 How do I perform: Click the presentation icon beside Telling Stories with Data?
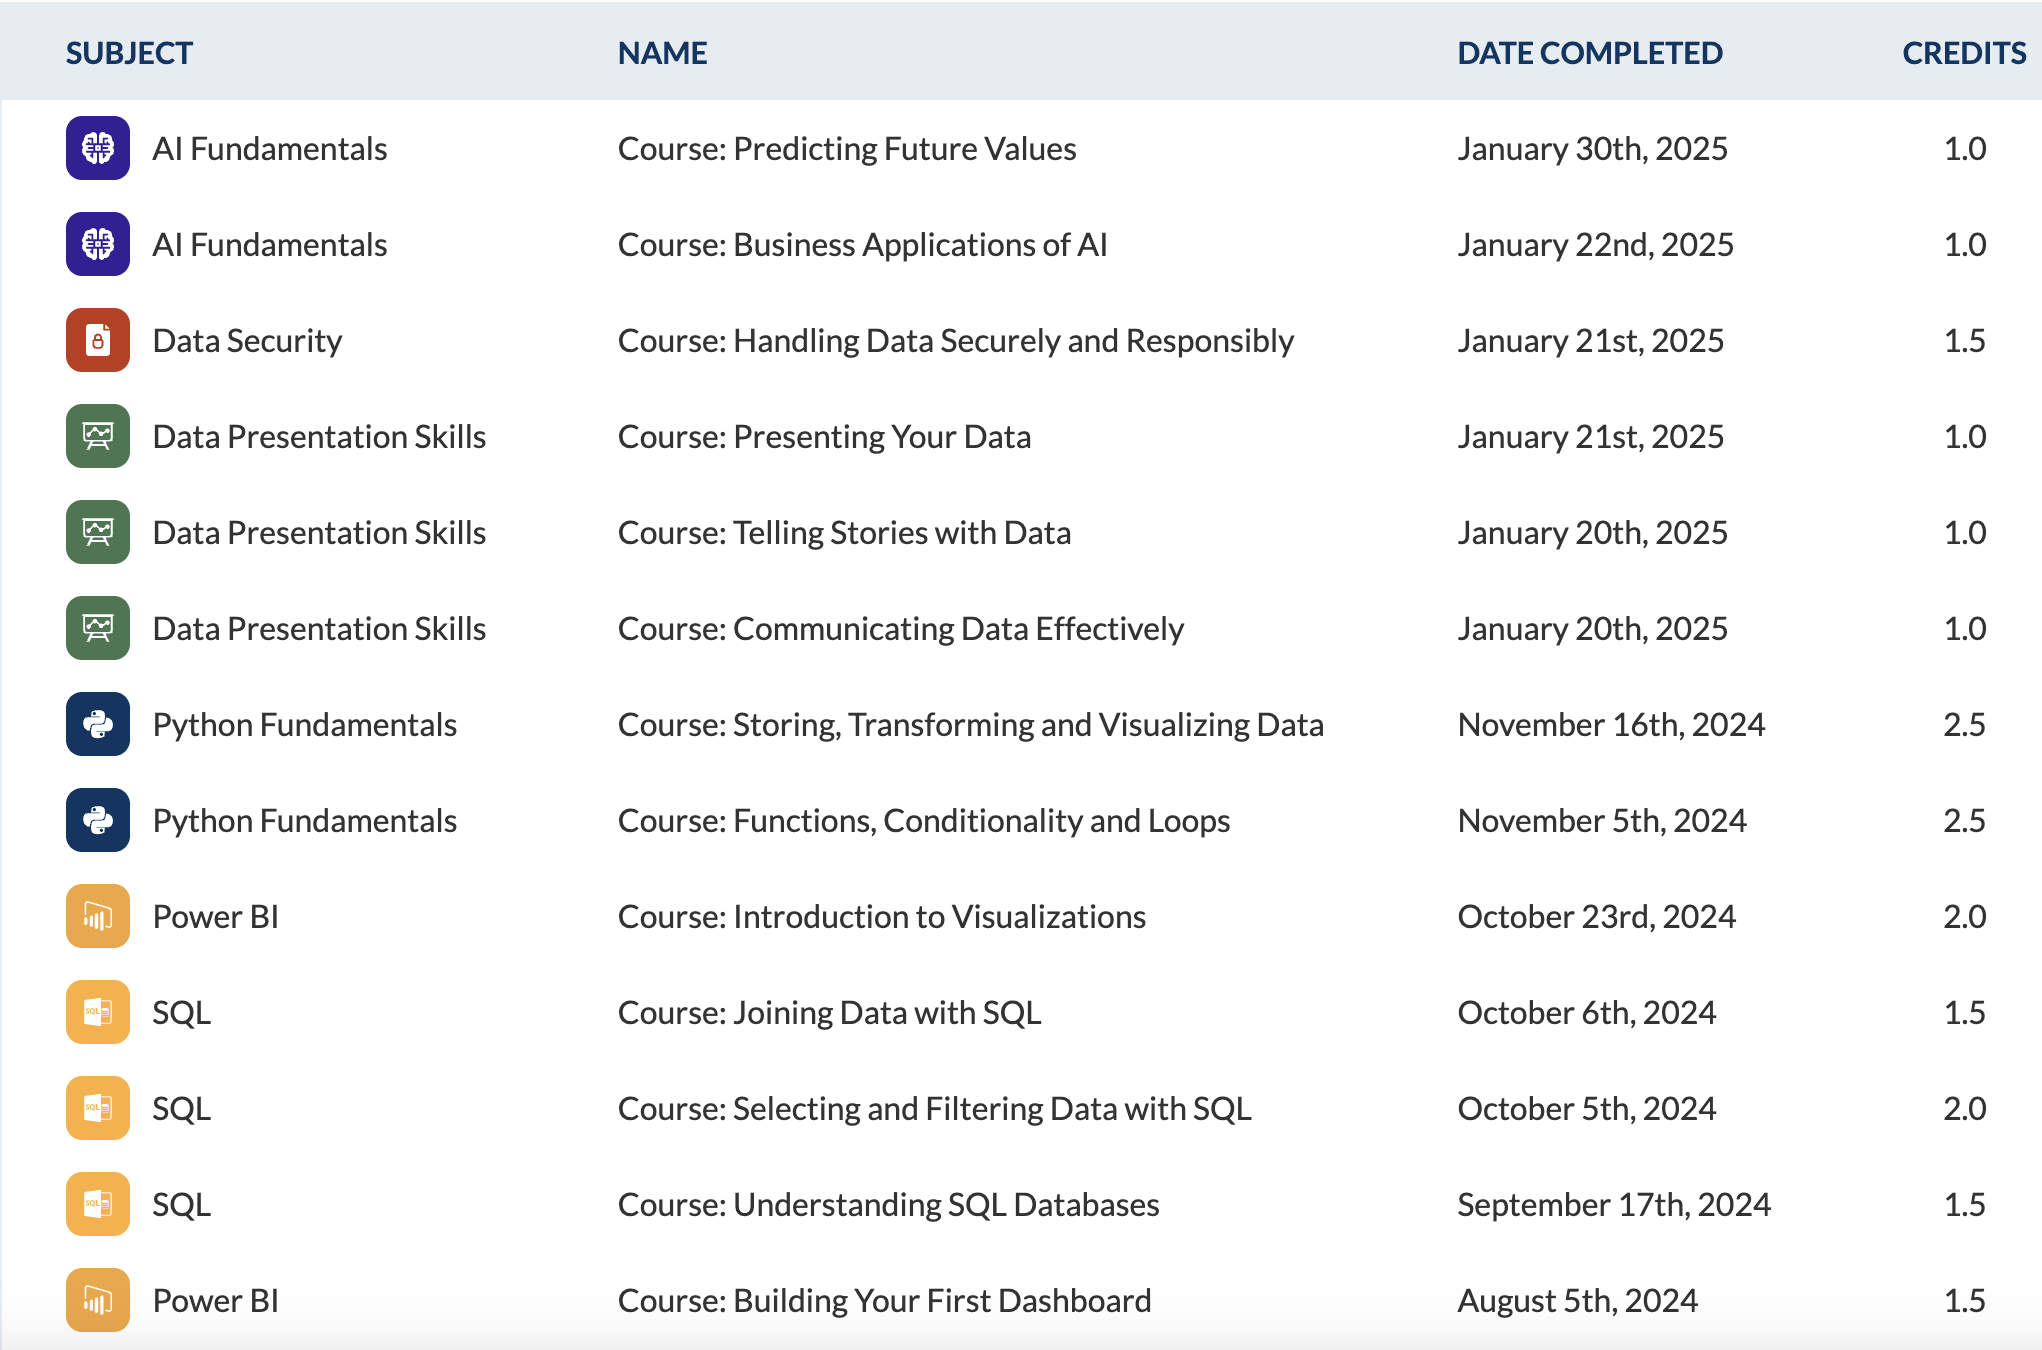pyautogui.click(x=98, y=532)
